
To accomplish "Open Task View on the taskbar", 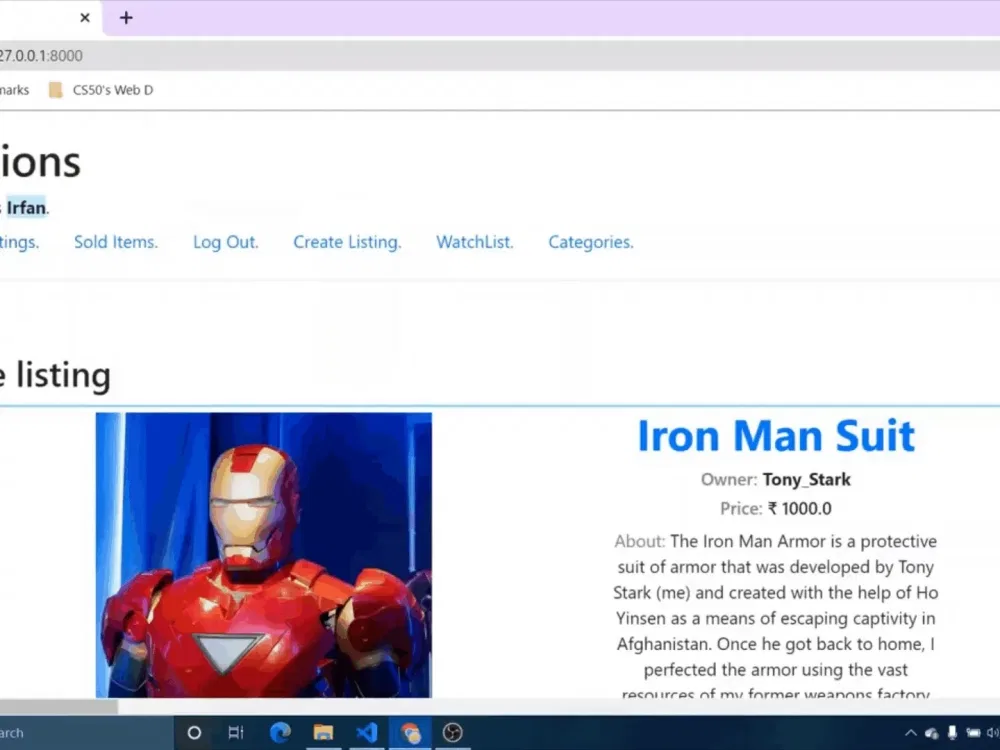I will pos(236,733).
